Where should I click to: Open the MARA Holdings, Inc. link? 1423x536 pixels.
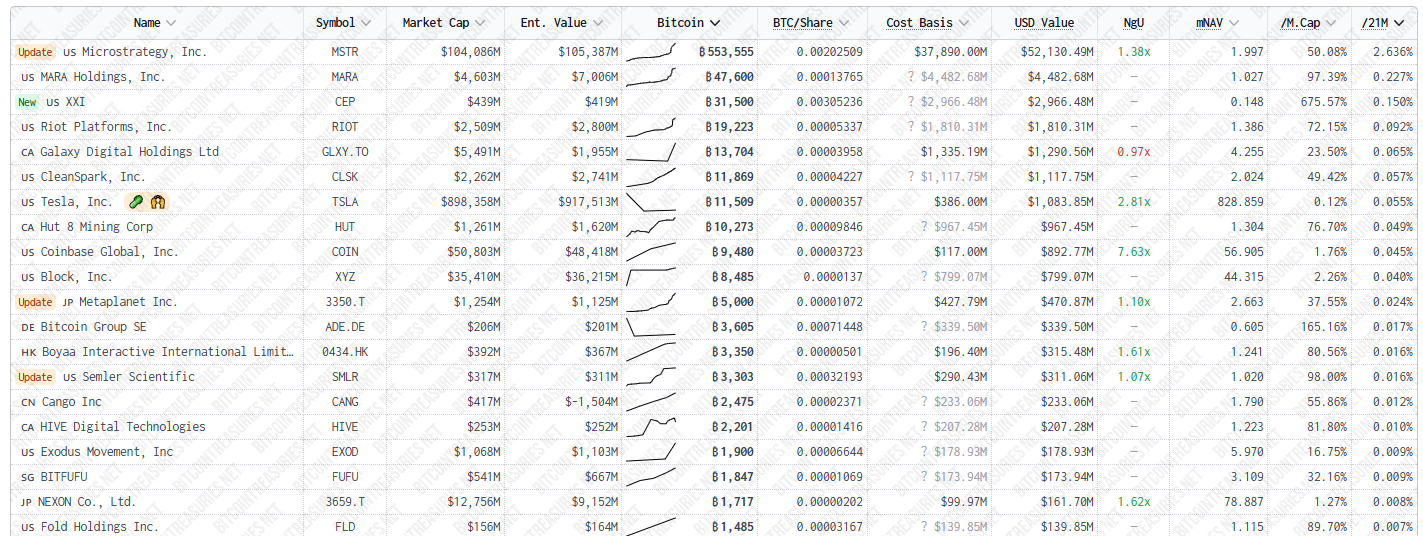(x=103, y=77)
